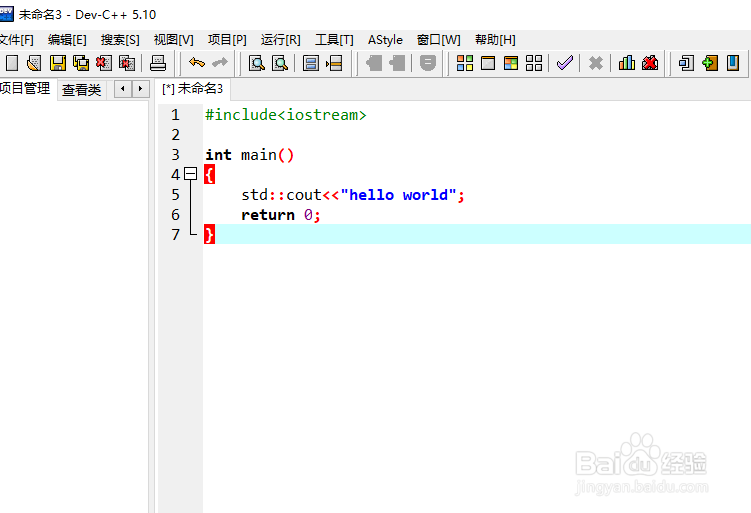Click line number 5 in the gutter
The image size is (751, 513).
pos(175,195)
